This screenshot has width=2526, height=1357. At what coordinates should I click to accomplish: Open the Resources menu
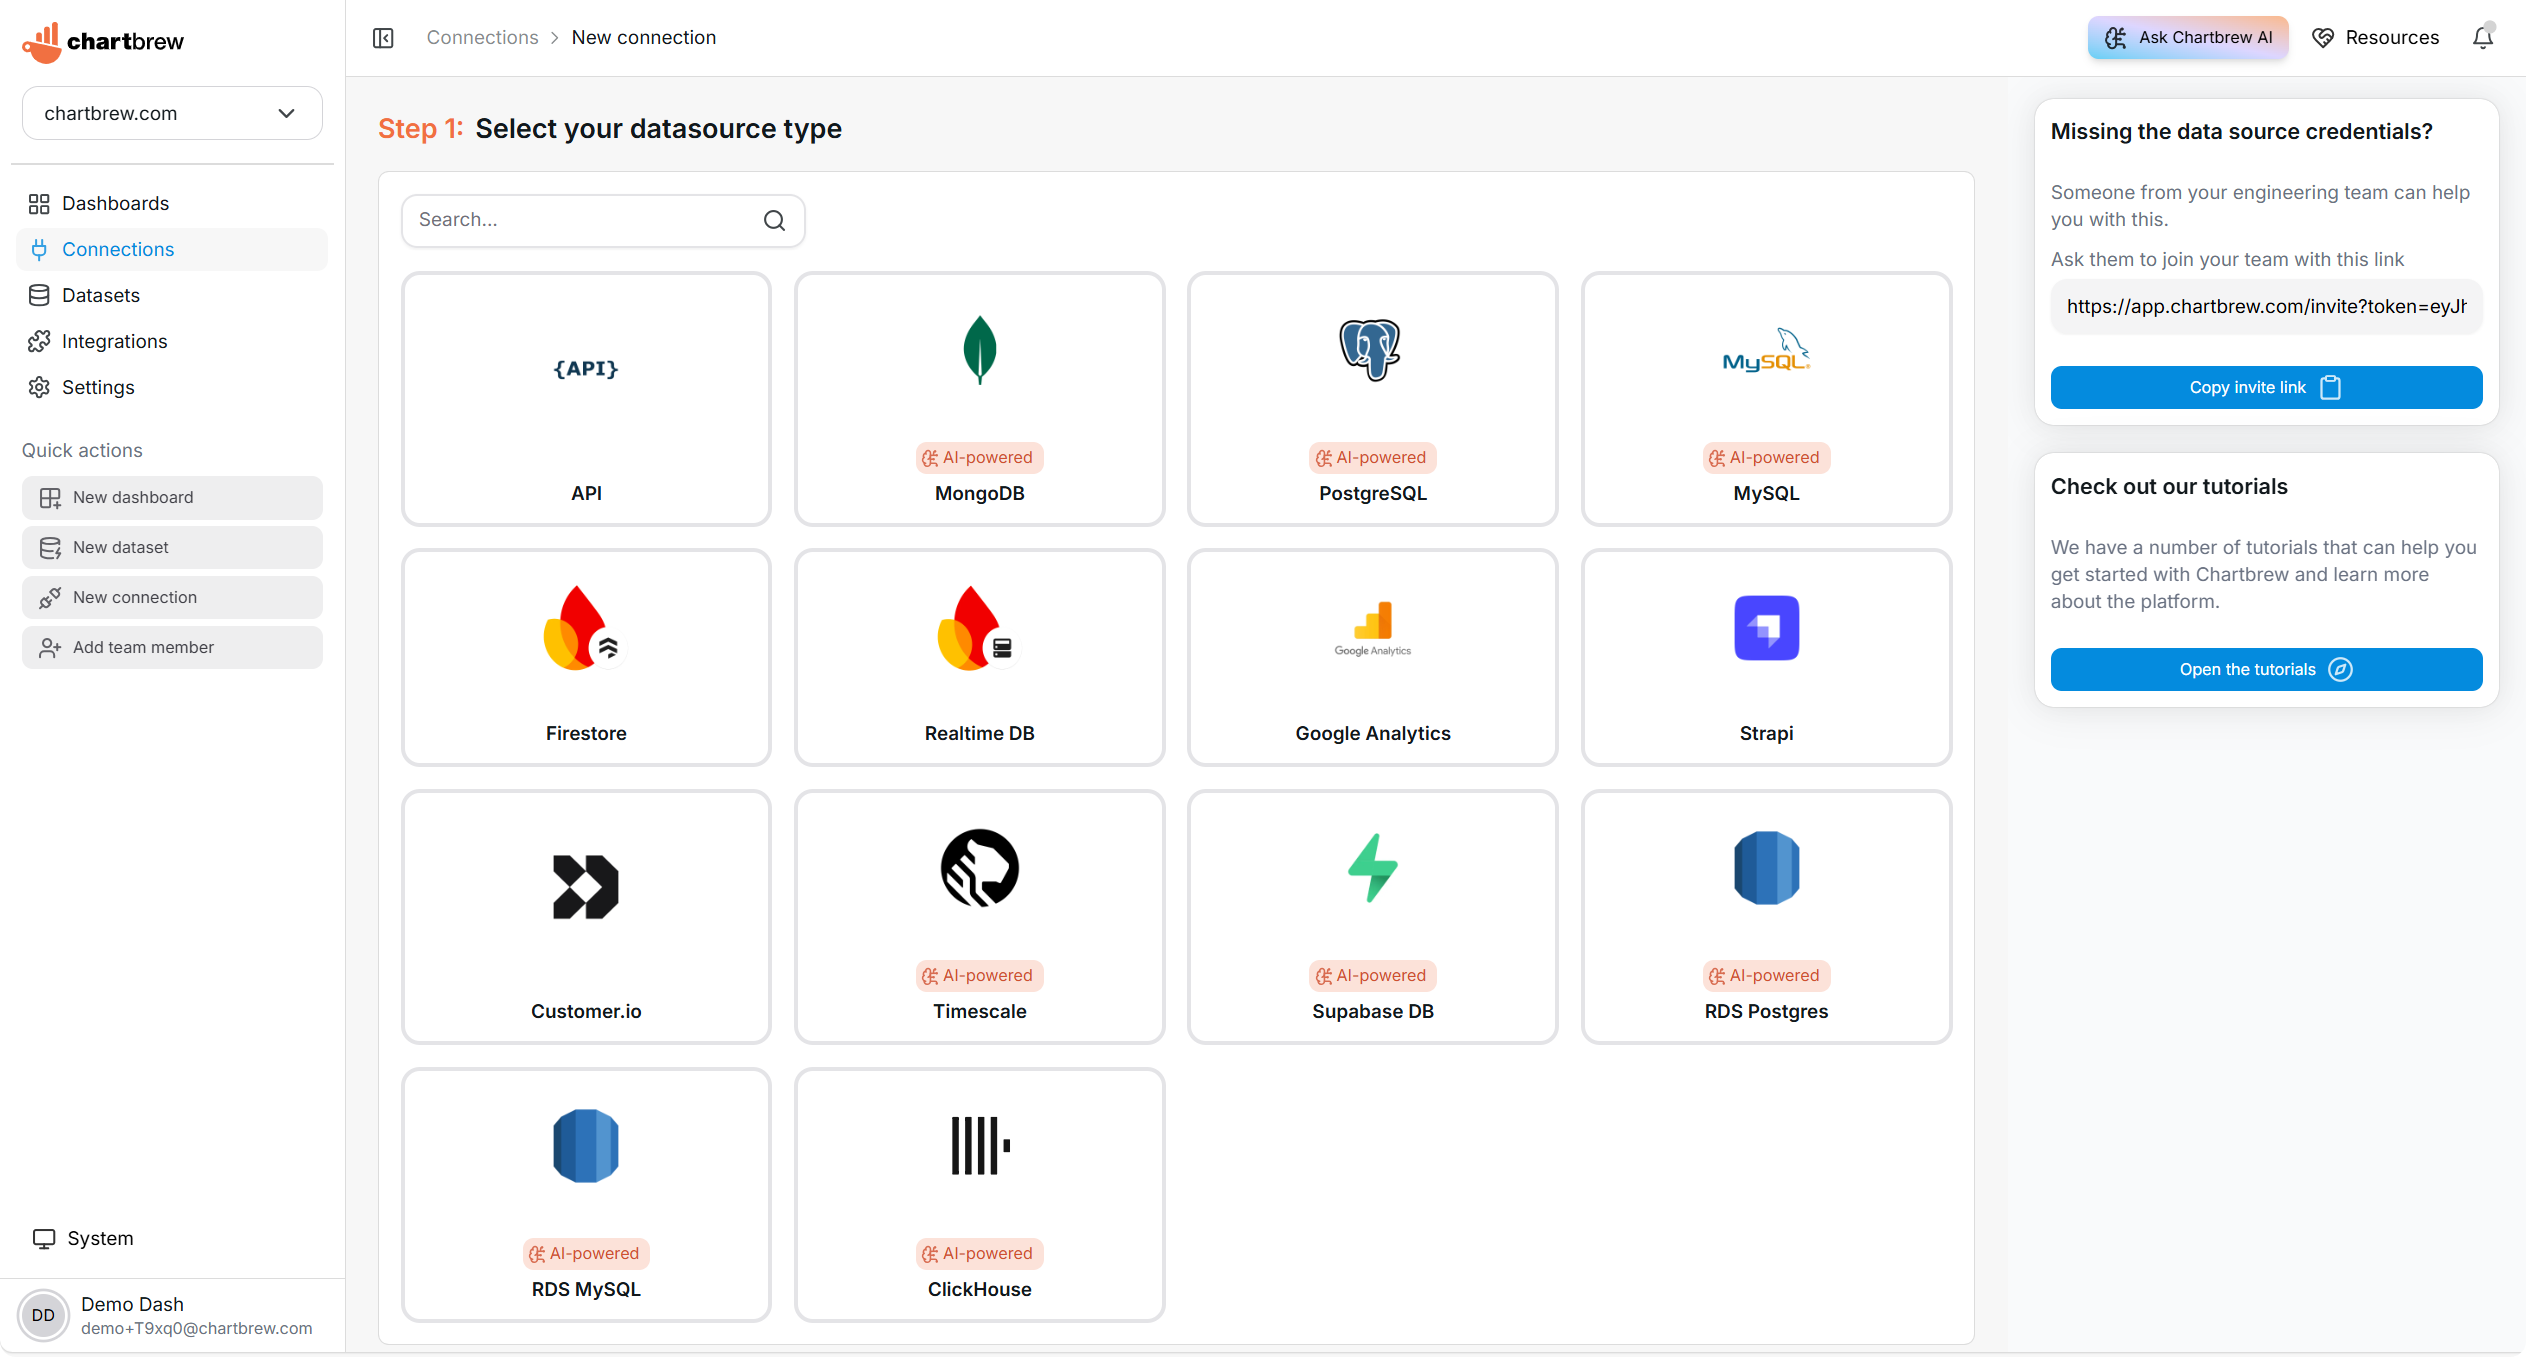2375,38
